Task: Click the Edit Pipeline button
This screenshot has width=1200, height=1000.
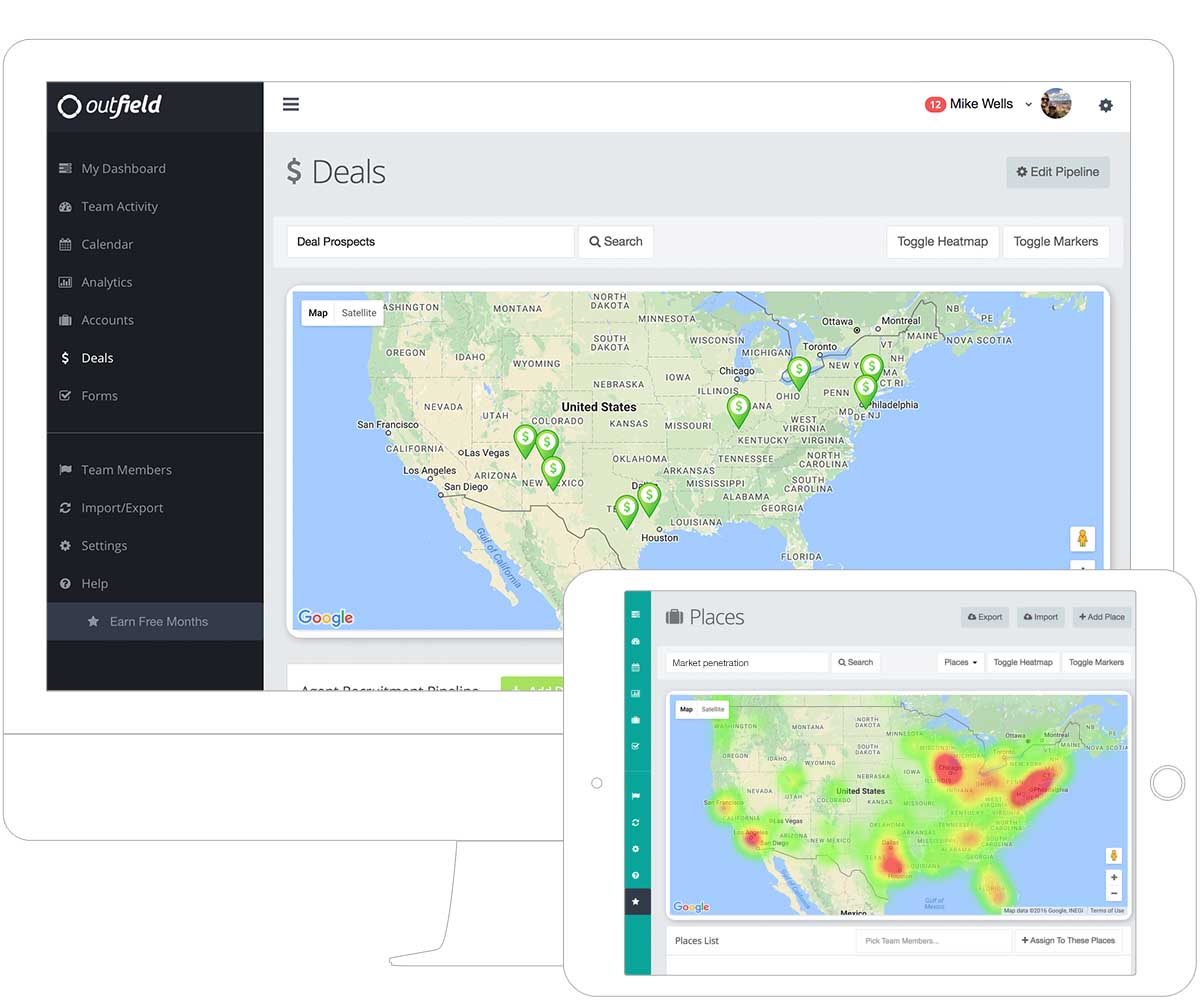Action: (x=1058, y=172)
